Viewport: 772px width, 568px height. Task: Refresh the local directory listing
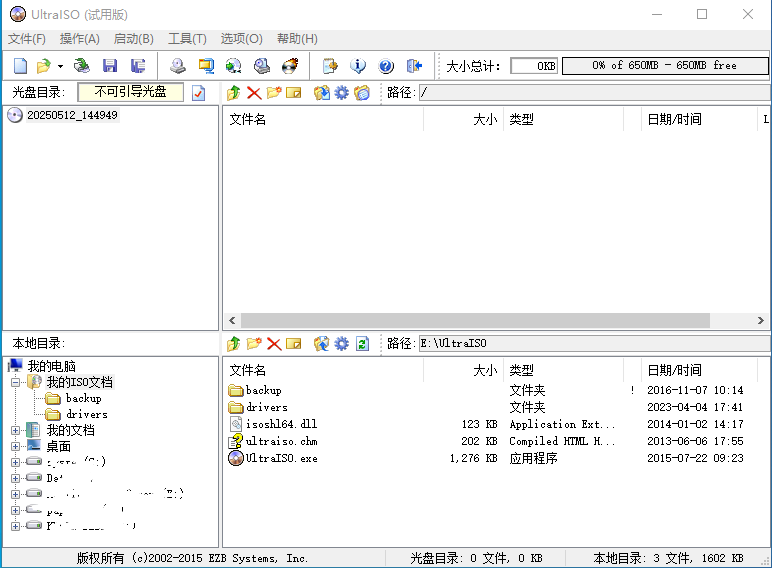[x=362, y=344]
